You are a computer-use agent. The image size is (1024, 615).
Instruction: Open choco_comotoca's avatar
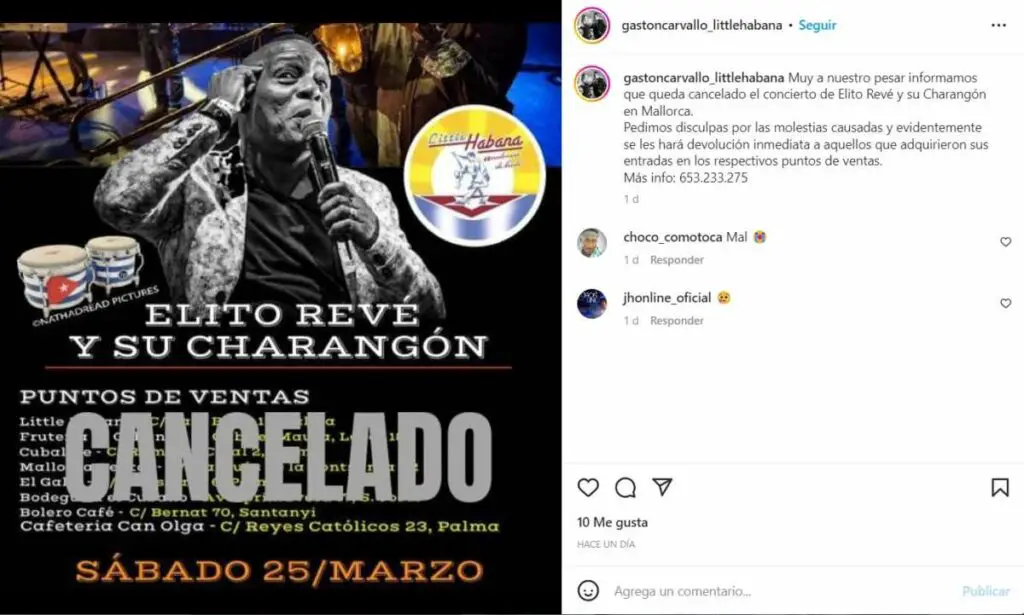click(x=592, y=243)
